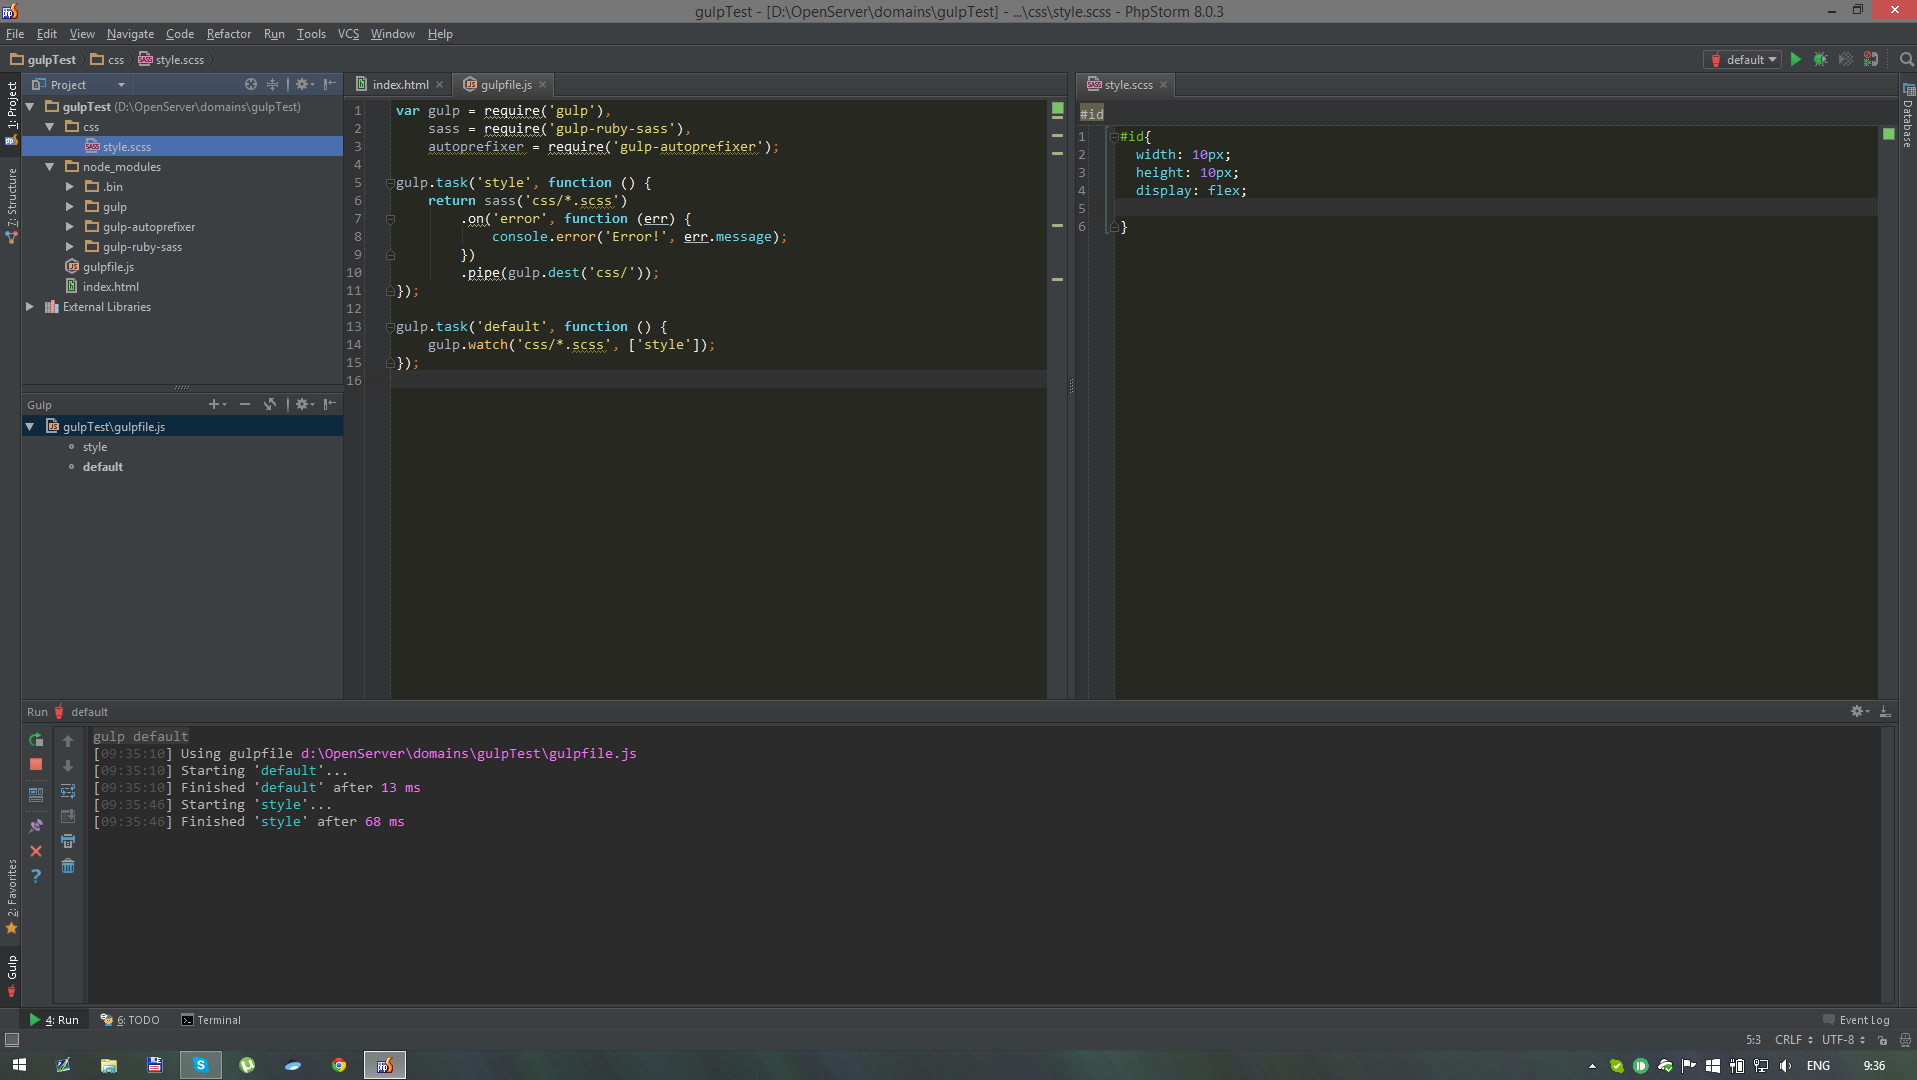Open help in the Run panel
1917x1080 pixels.
[x=36, y=876]
